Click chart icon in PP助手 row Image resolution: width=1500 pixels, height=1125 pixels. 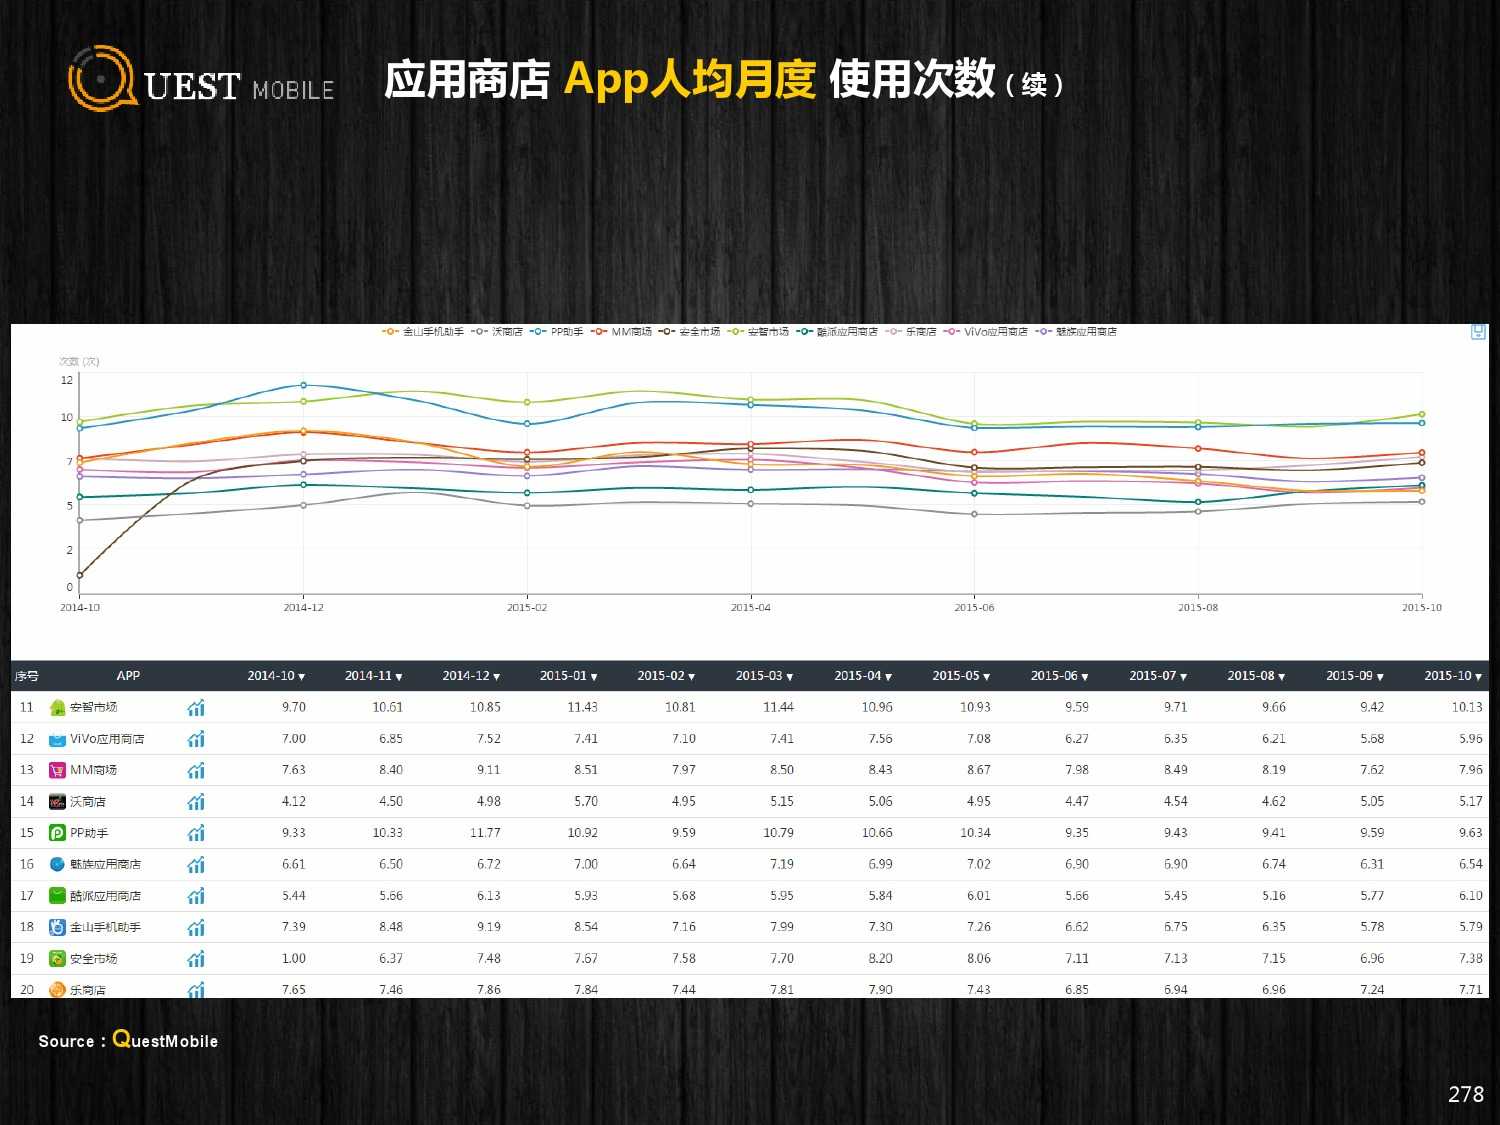(x=196, y=833)
